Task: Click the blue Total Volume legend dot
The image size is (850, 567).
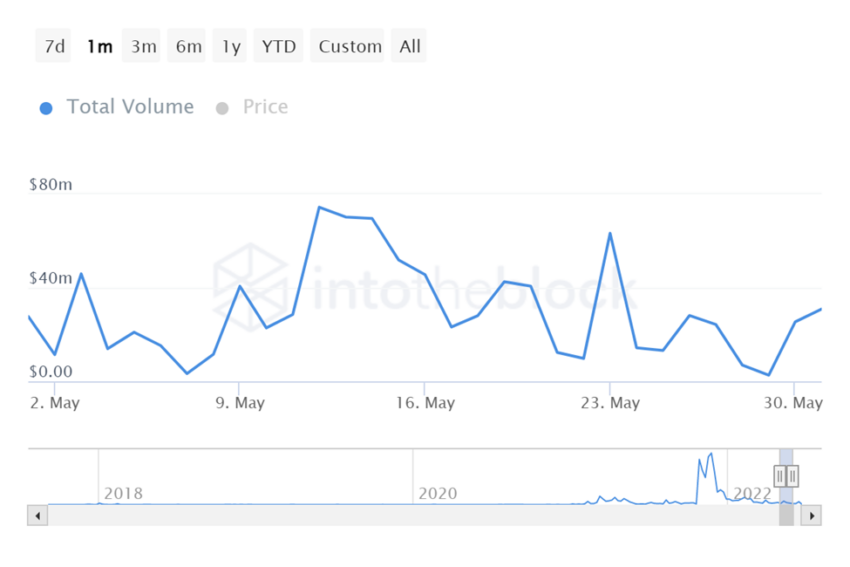Action: (x=46, y=108)
